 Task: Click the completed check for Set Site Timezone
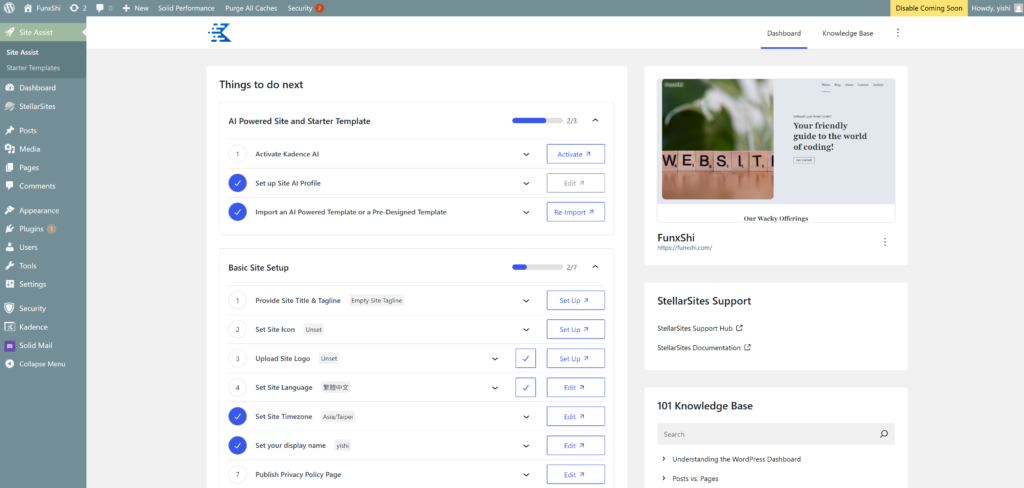[237, 416]
